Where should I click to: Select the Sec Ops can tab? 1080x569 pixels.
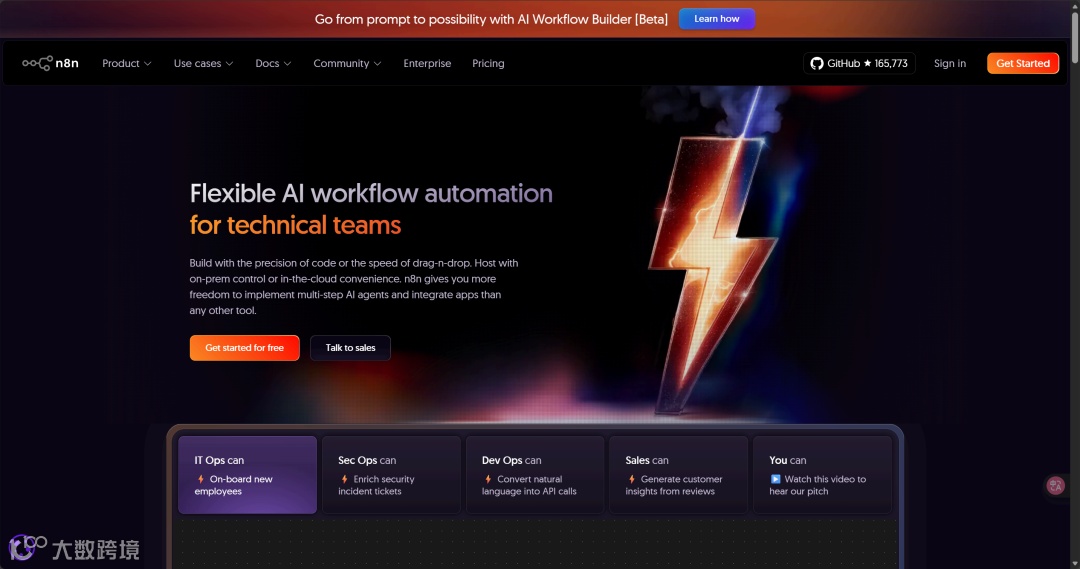pos(391,475)
